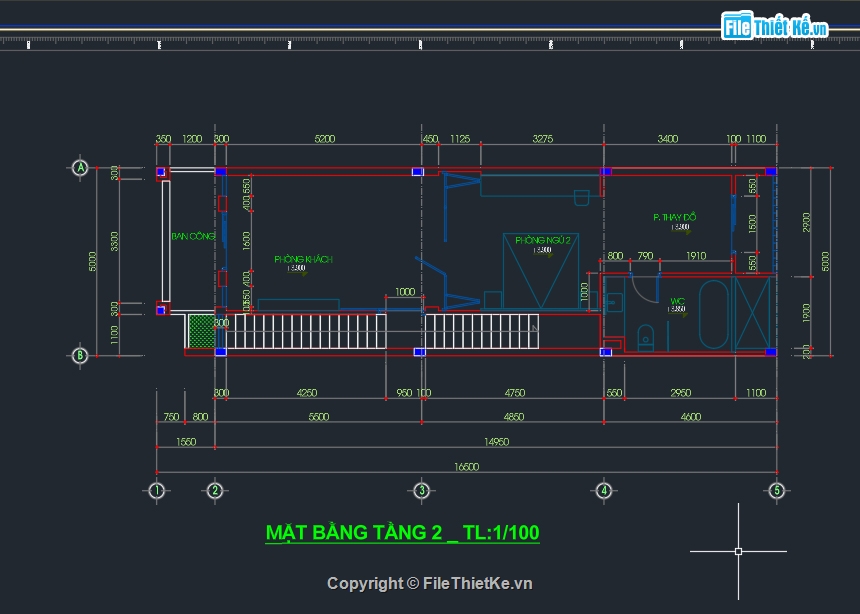
Task: Pick the P. THAY ĐỒ room label
Action: (675, 217)
